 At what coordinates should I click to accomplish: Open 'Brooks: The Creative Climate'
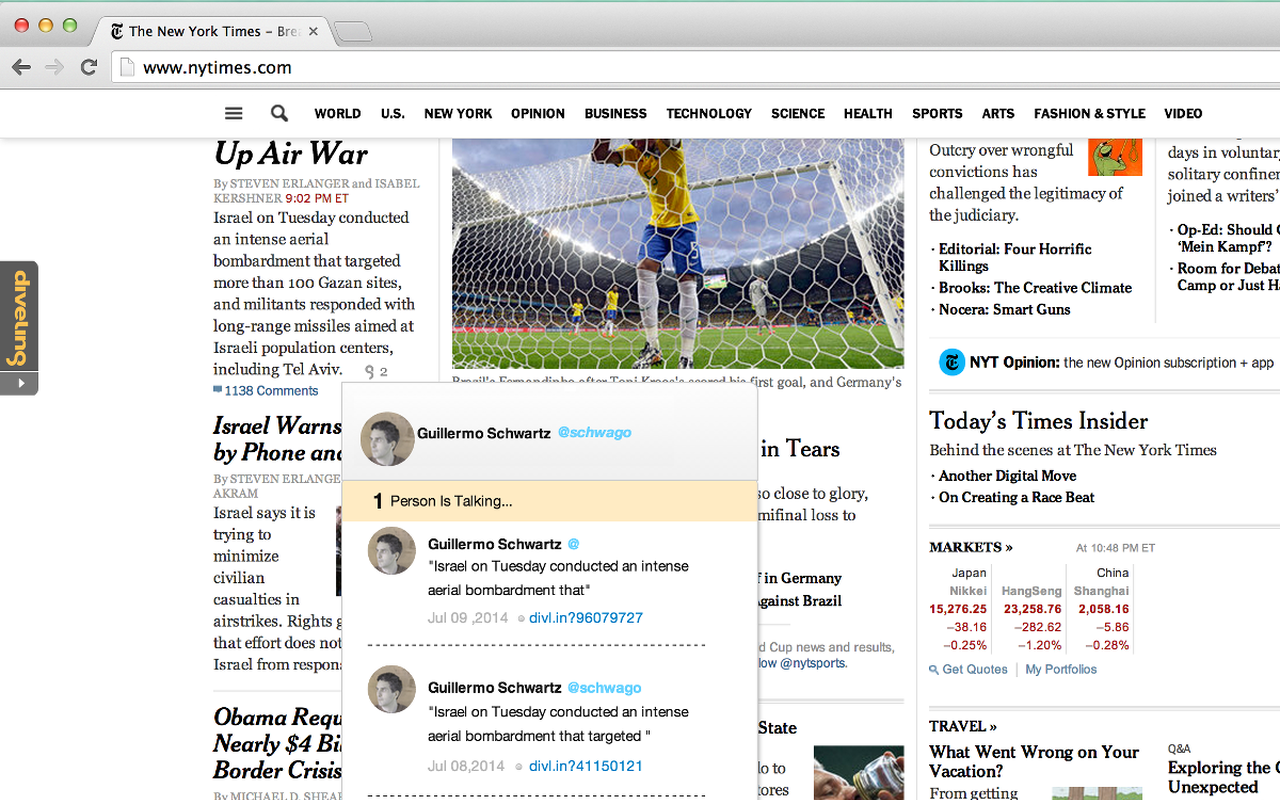(x=1035, y=288)
